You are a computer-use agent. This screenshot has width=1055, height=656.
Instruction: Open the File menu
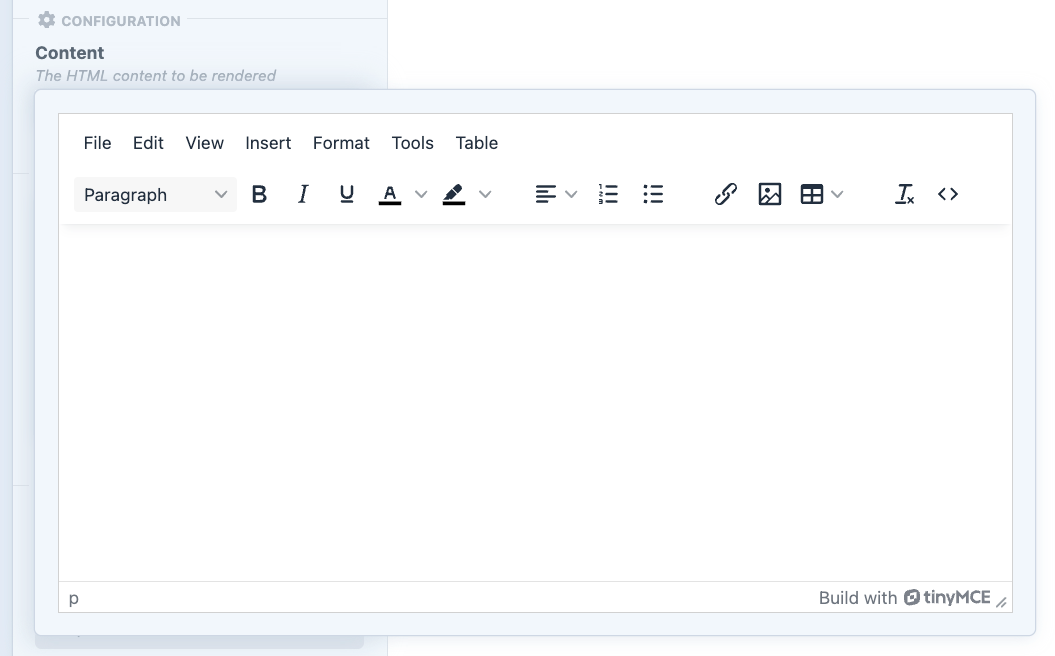pyautogui.click(x=97, y=143)
